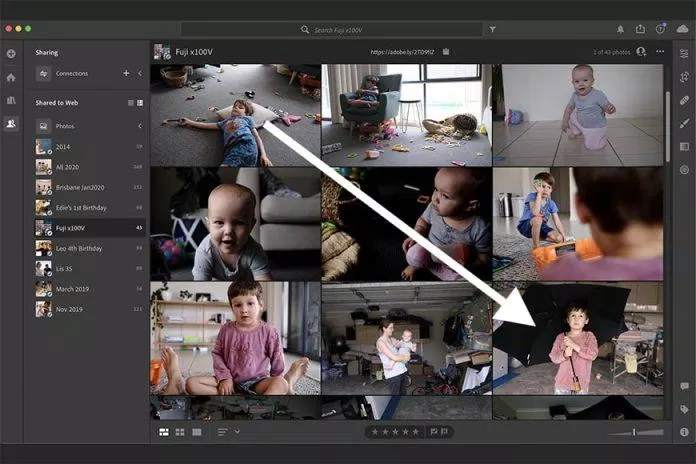This screenshot has height=464, width=696.
Task: Flag photo as Rejected
Action: coord(444,432)
